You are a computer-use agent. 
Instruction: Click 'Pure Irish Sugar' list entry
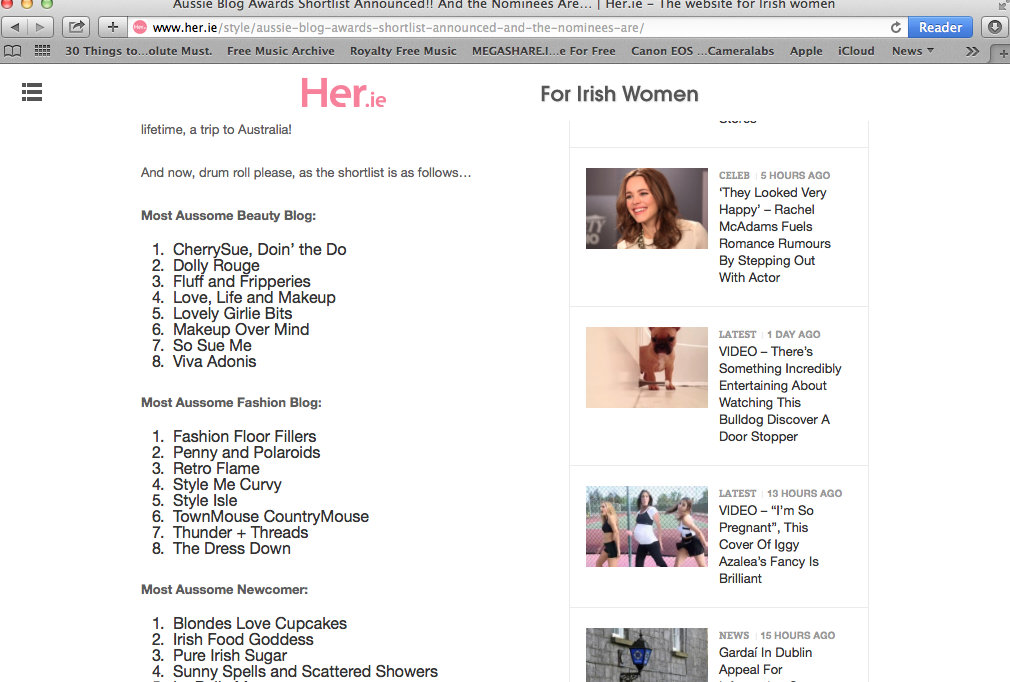pos(230,656)
